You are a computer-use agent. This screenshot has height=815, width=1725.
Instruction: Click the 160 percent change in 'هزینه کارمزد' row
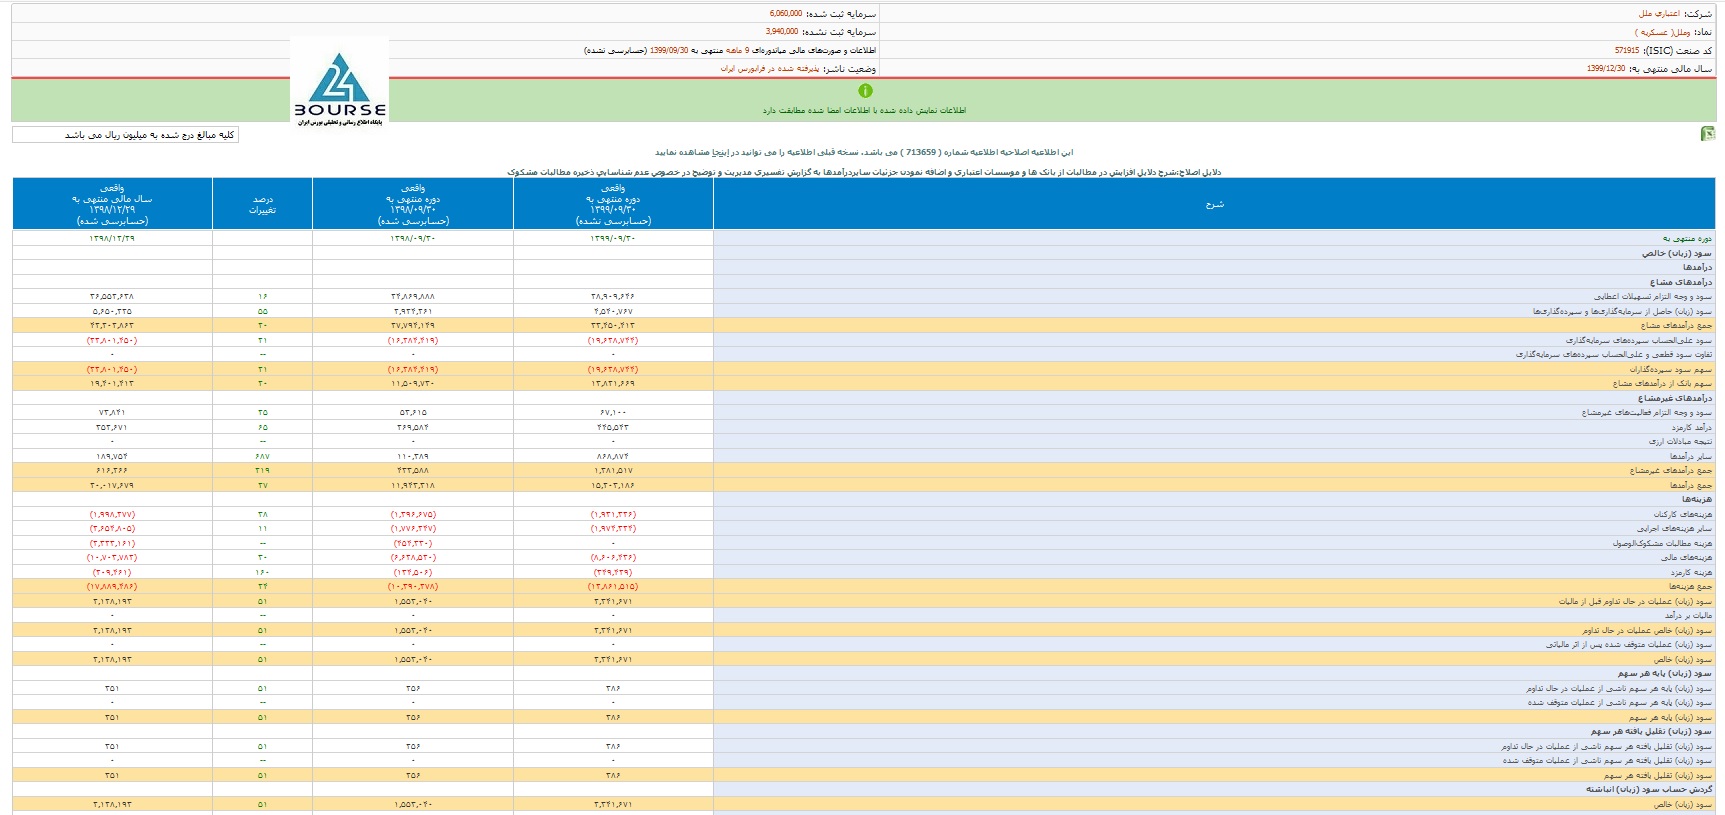[262, 573]
